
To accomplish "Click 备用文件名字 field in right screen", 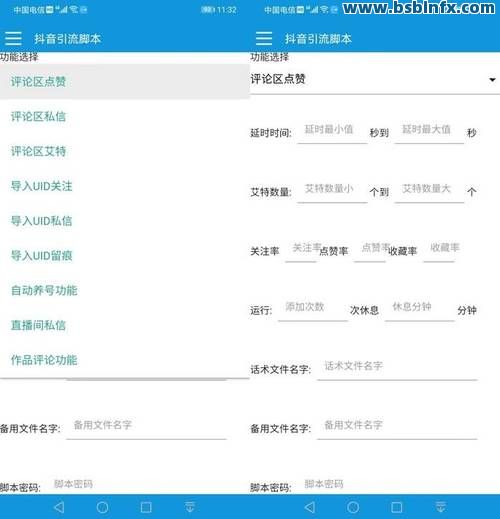I will coord(397,428).
